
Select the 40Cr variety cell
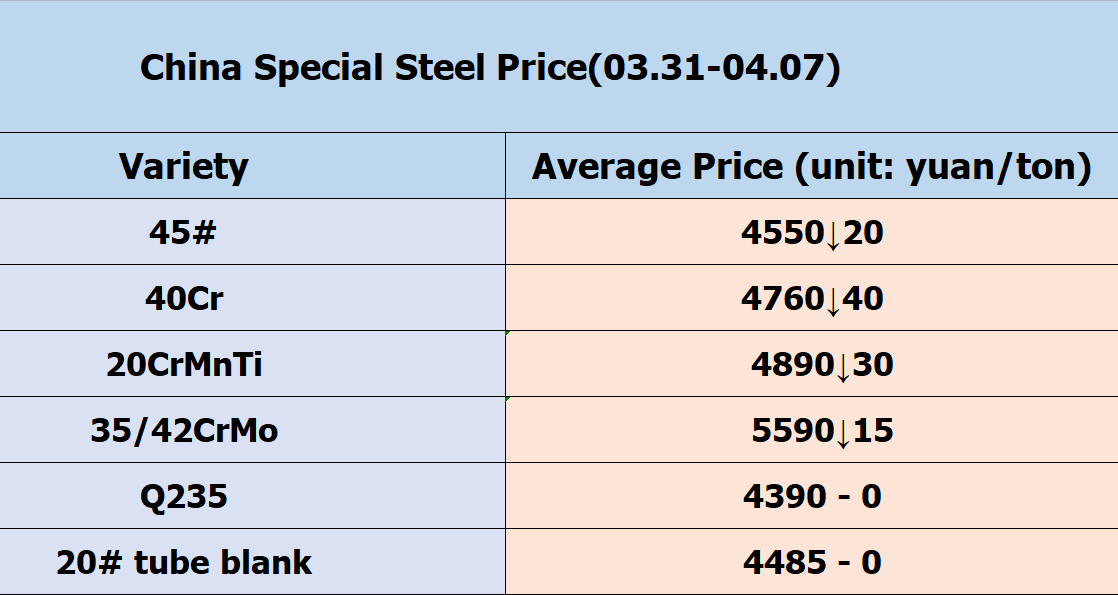point(183,298)
